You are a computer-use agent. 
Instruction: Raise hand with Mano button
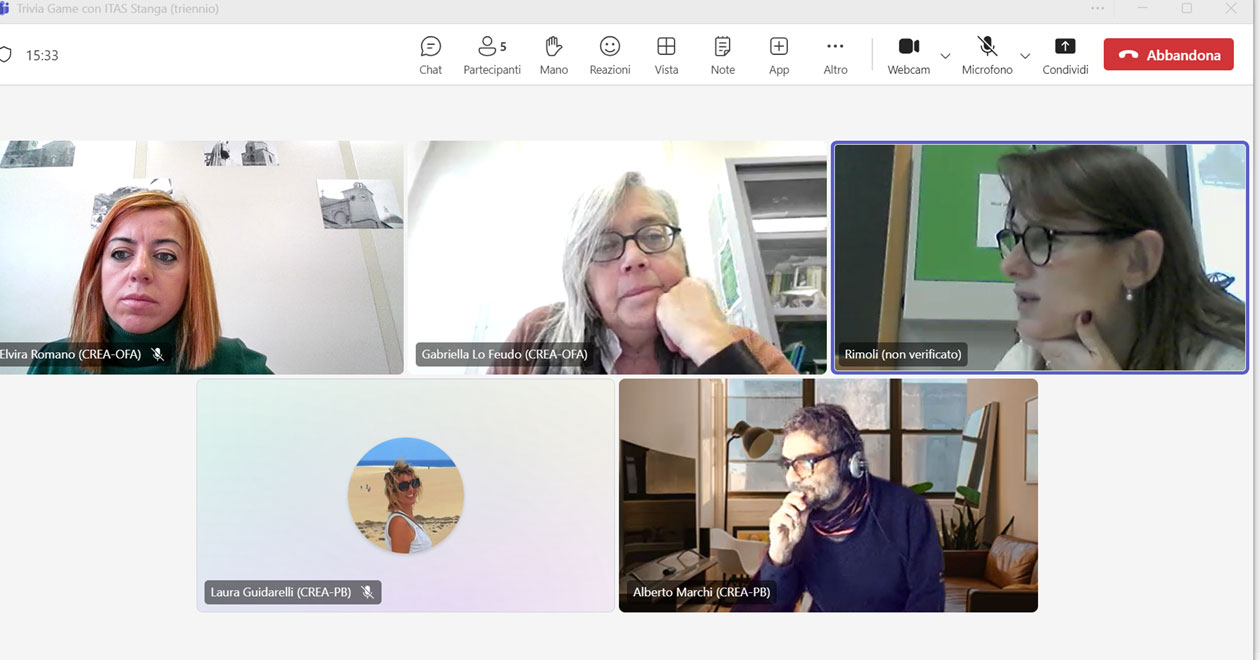553,55
